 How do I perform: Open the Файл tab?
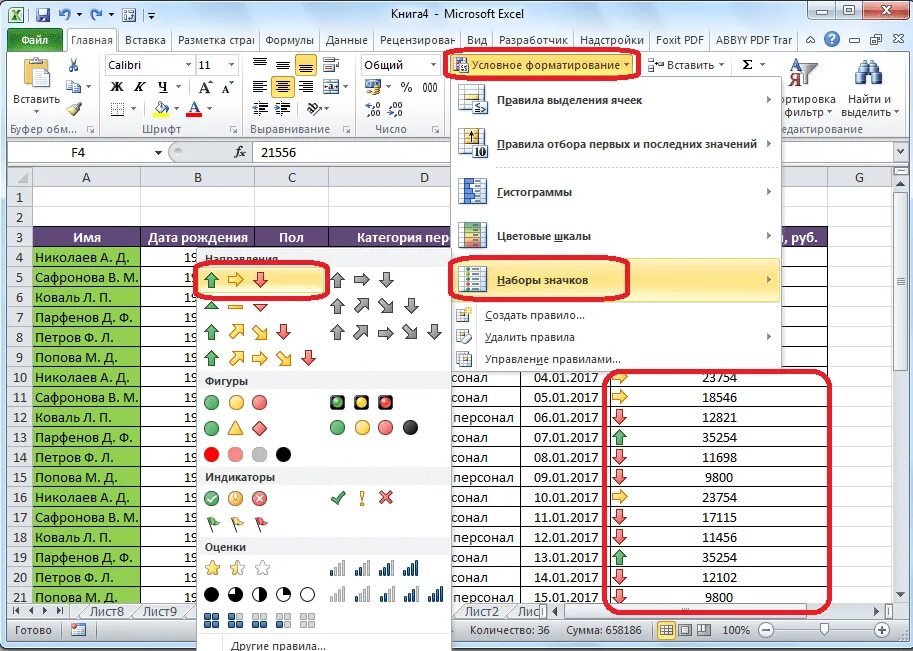34,40
